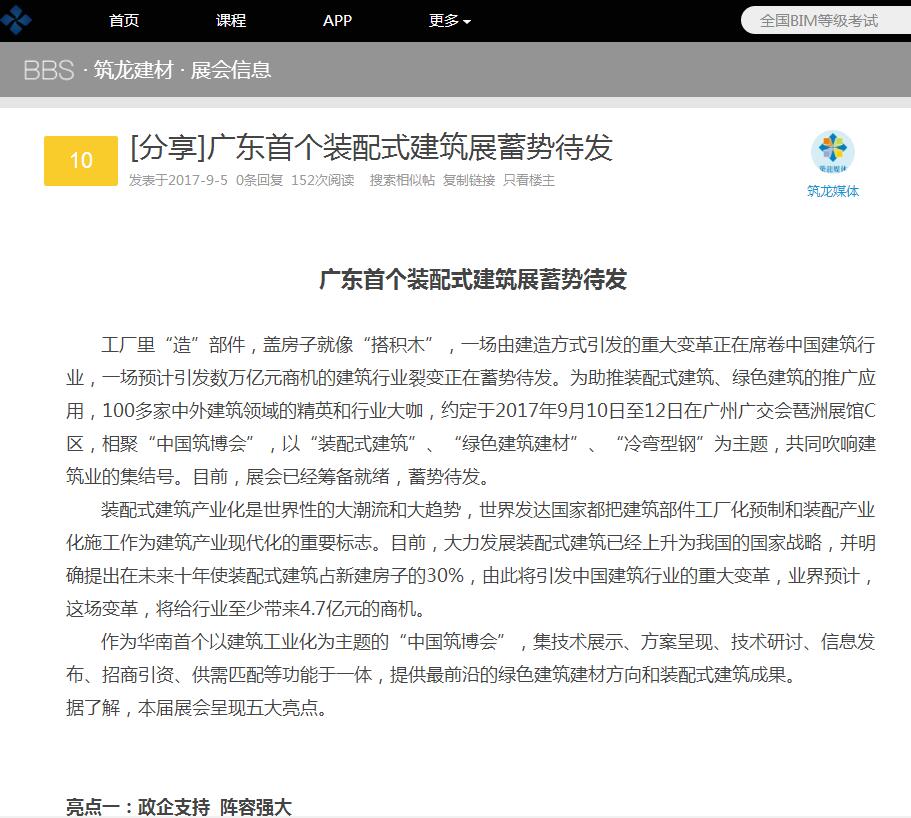Toggle the 只看楼主 filter
911x818 pixels.
pos(529,181)
